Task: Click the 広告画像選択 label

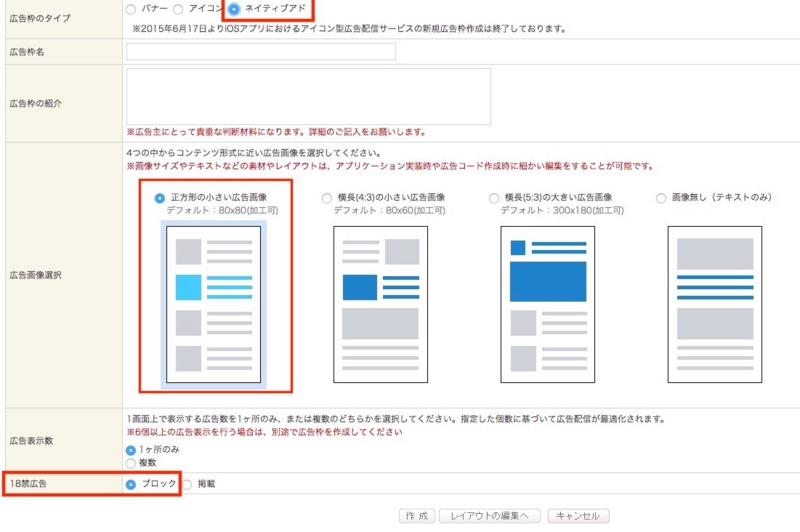Action: click(x=36, y=275)
